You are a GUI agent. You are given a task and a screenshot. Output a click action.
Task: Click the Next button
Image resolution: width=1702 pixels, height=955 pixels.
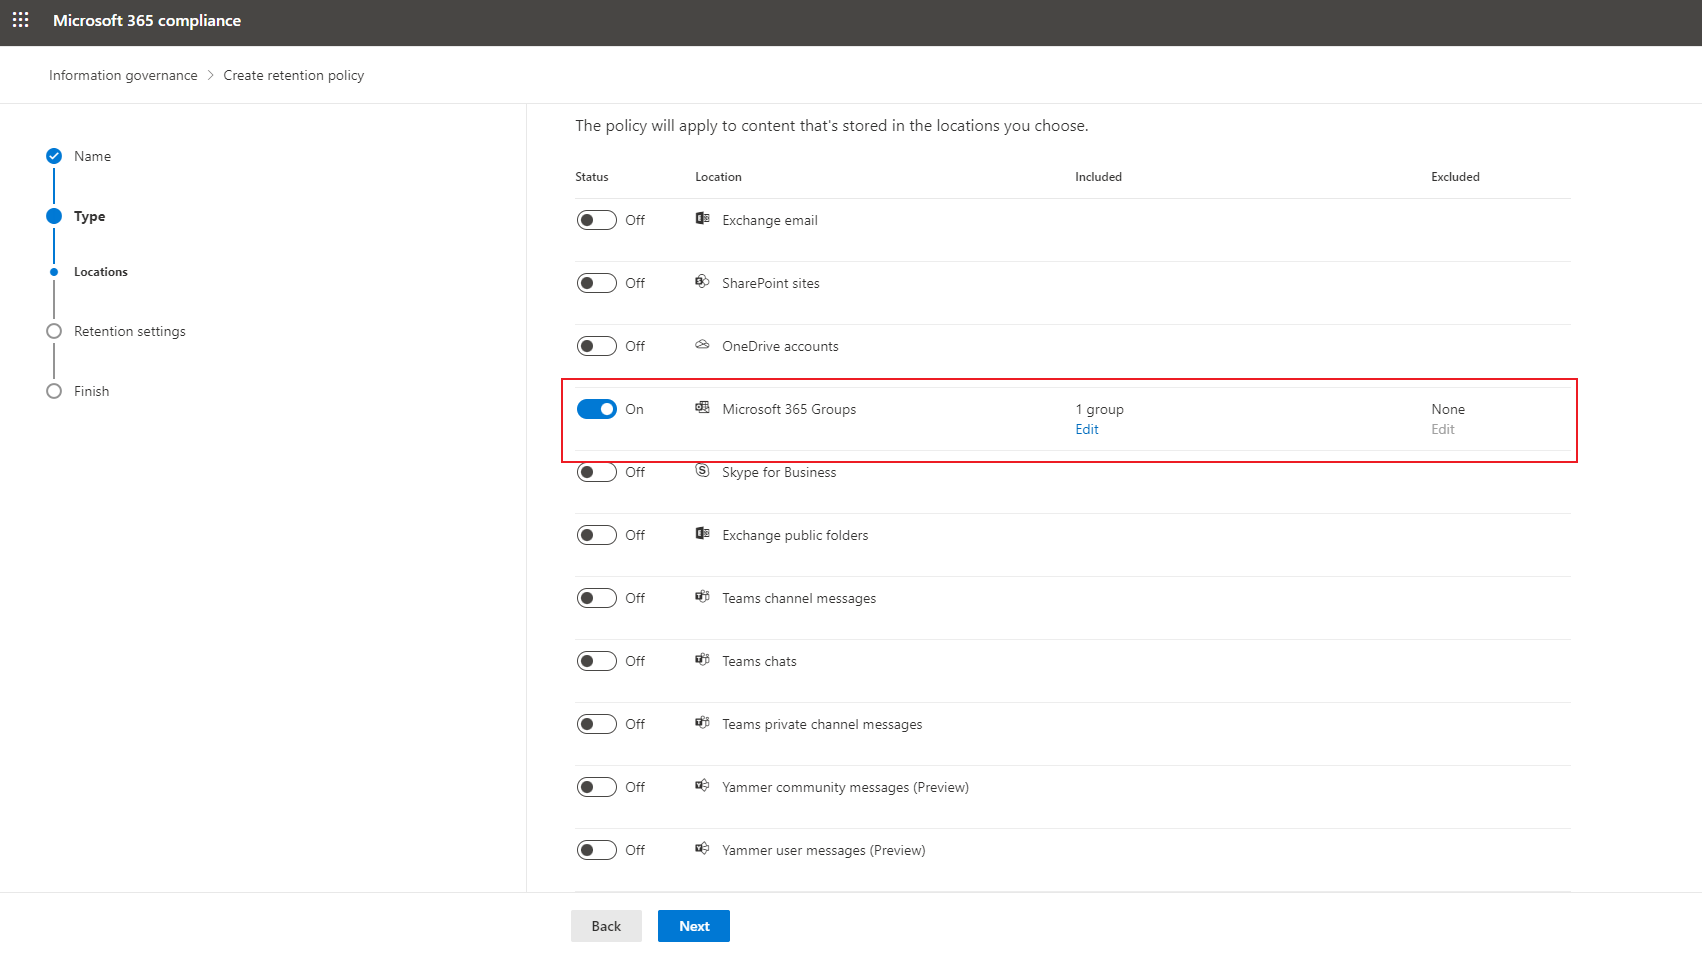pos(694,926)
